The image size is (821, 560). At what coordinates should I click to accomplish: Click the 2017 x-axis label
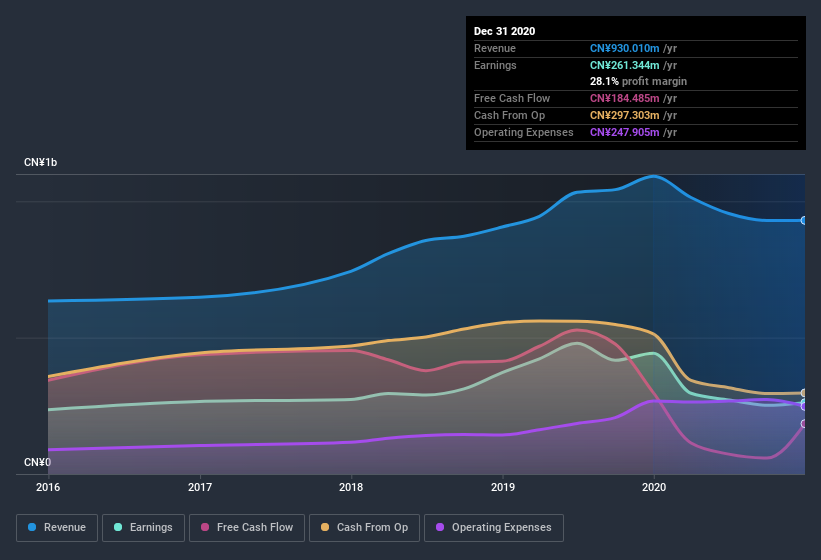(x=200, y=487)
